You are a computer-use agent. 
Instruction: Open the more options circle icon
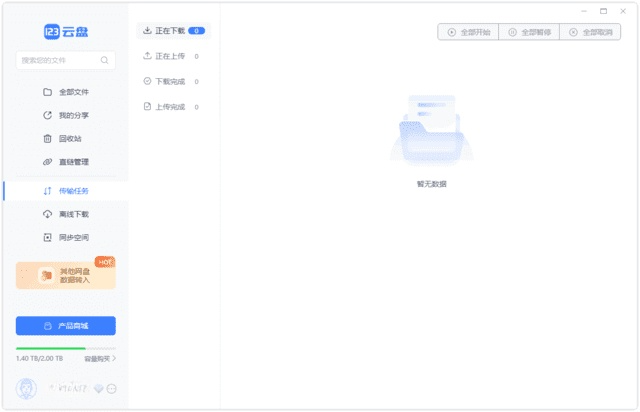[111, 389]
